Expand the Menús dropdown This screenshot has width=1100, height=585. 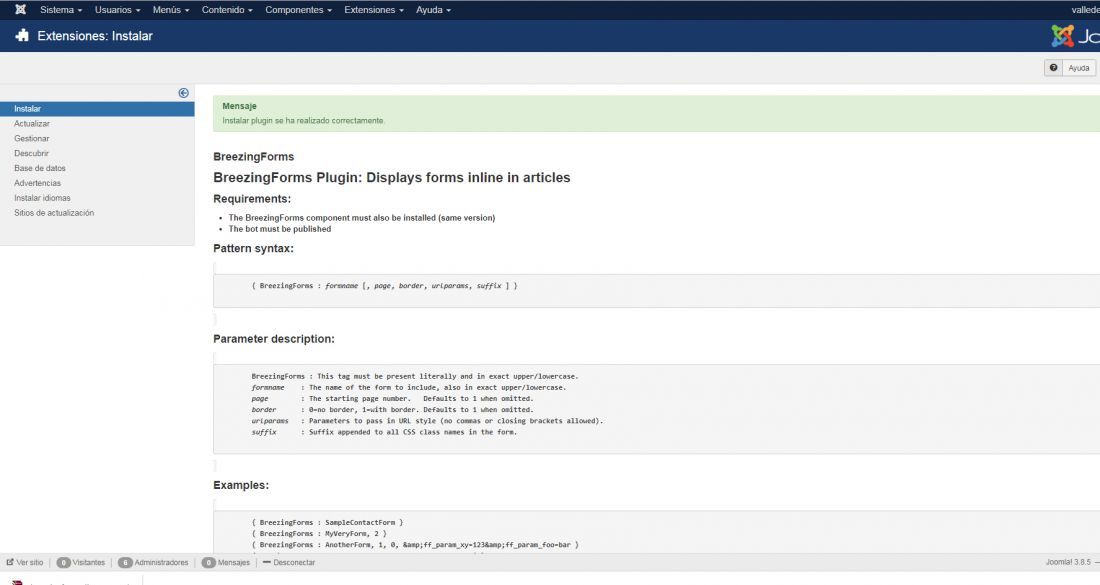pyautogui.click(x=170, y=10)
